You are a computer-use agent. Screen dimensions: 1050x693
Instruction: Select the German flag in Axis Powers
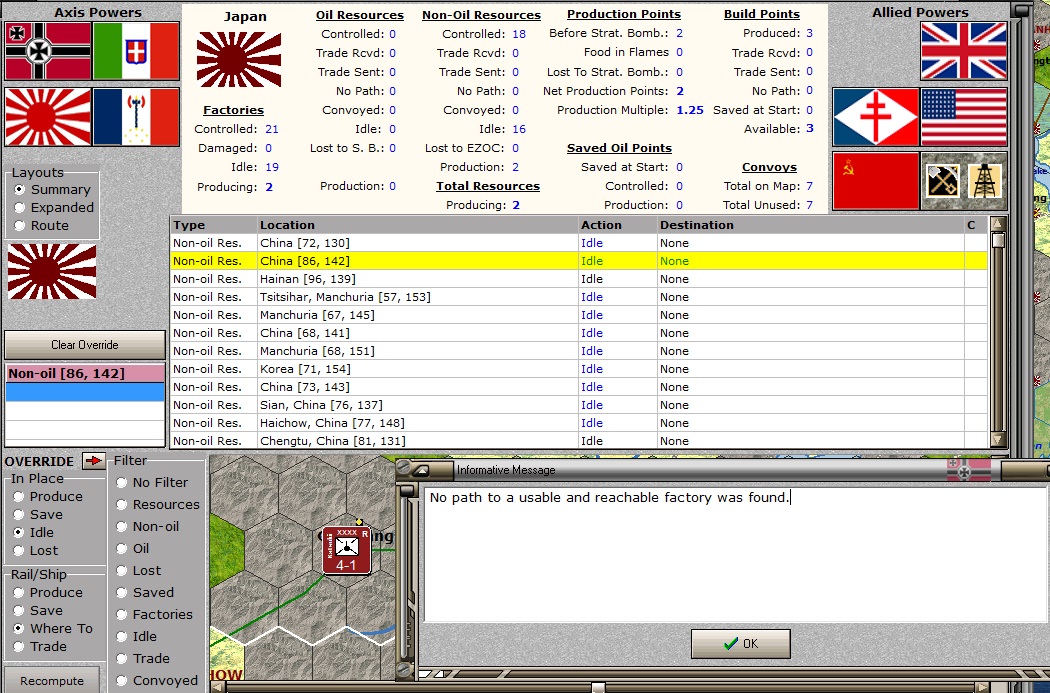[x=48, y=51]
